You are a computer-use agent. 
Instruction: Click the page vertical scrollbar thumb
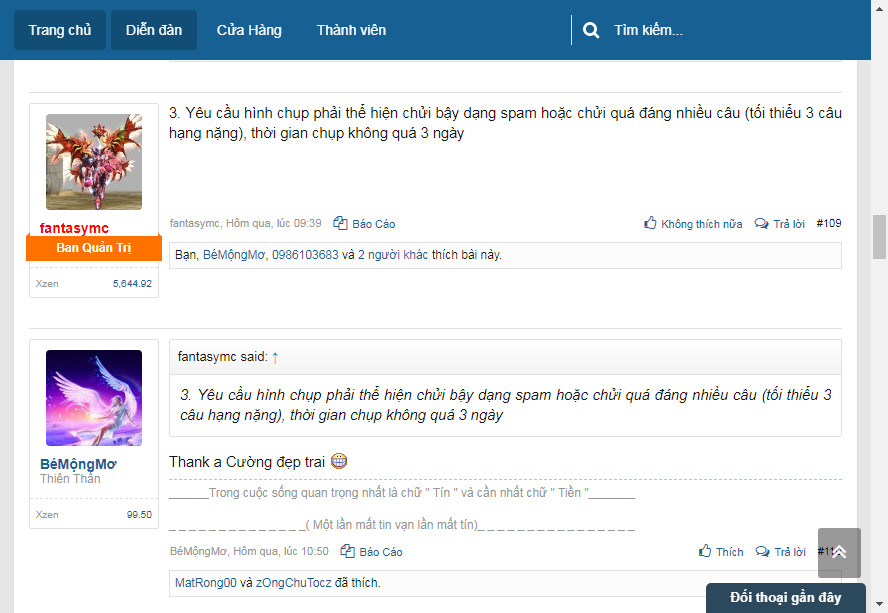tap(879, 236)
